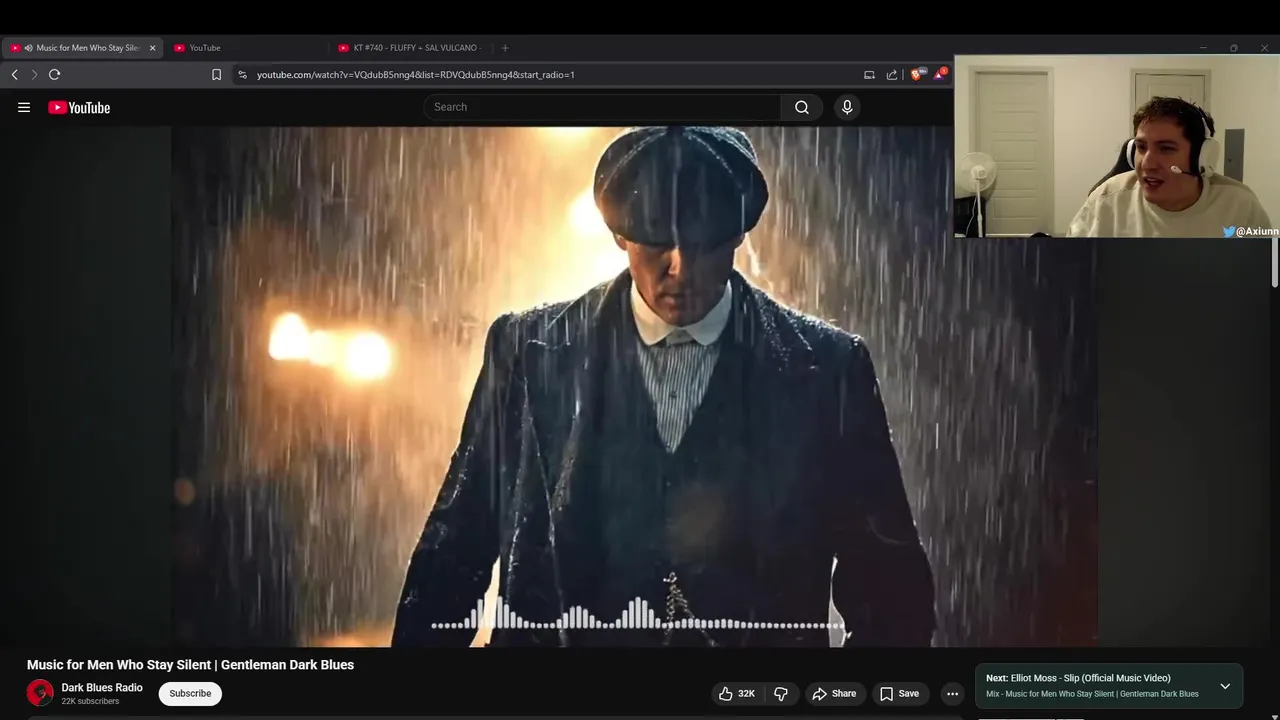The image size is (1280, 720).
Task: Click the search magnifier button
Action: click(x=802, y=107)
